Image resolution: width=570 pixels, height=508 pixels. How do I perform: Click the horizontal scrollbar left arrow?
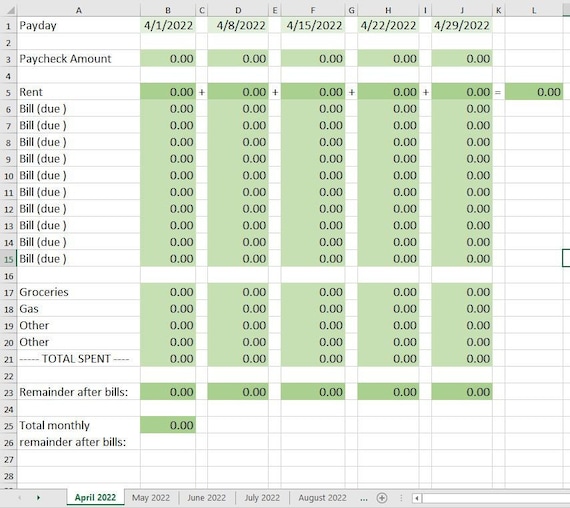tap(417, 498)
